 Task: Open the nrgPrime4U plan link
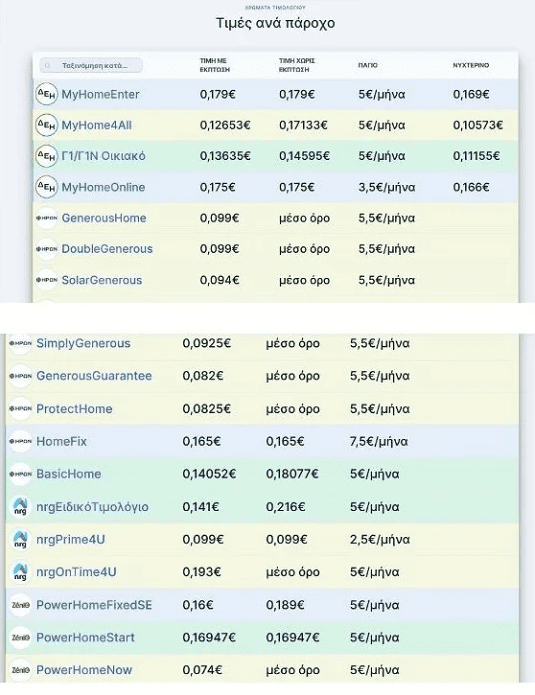pos(70,539)
